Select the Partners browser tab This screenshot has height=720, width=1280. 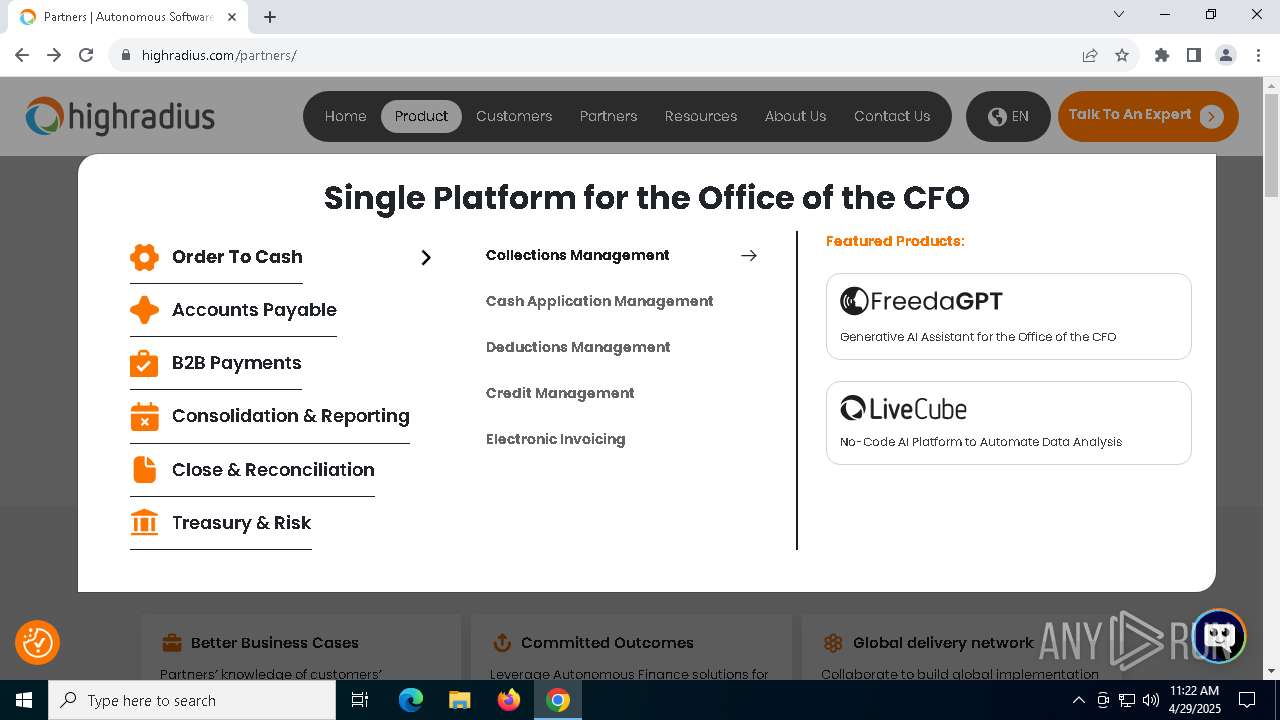pos(128,17)
